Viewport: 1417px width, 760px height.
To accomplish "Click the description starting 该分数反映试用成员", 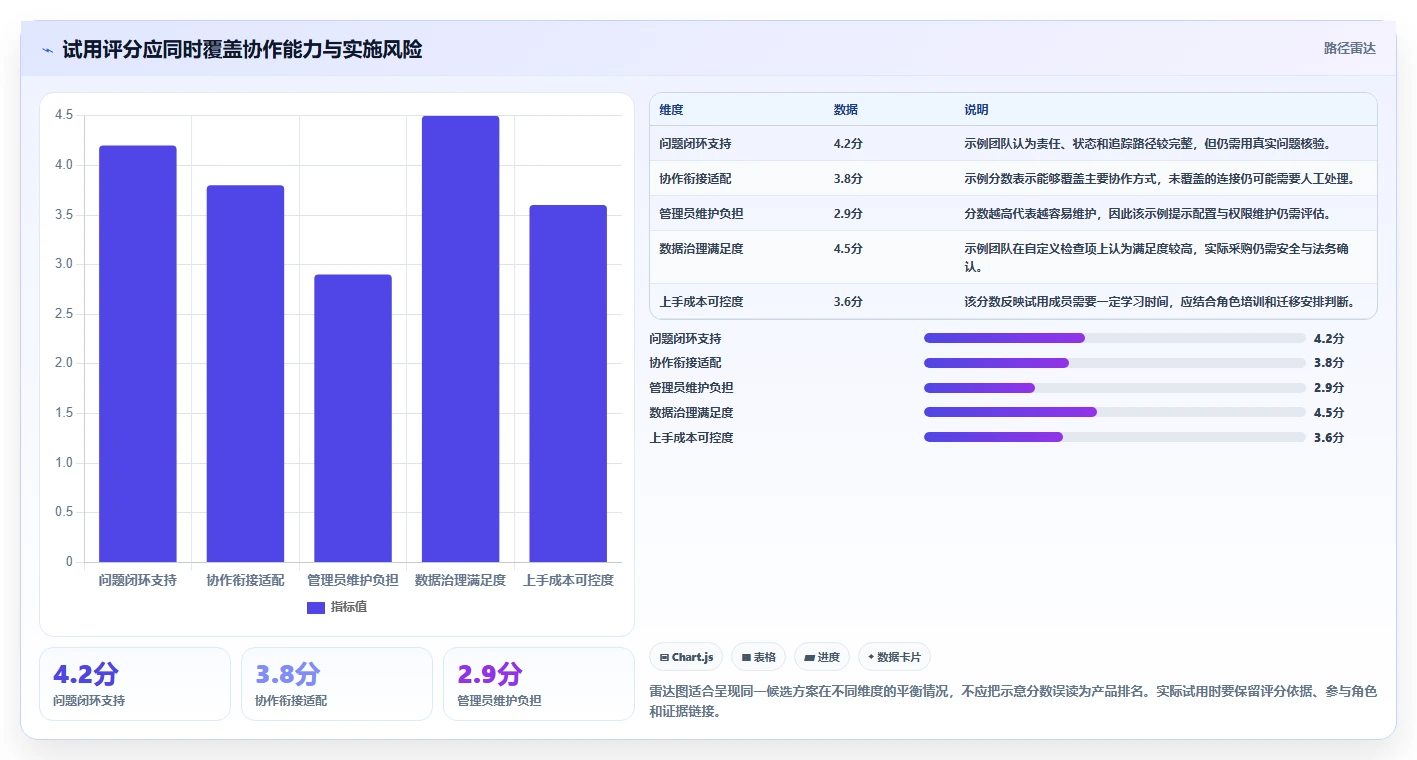I will click(x=1159, y=302).
